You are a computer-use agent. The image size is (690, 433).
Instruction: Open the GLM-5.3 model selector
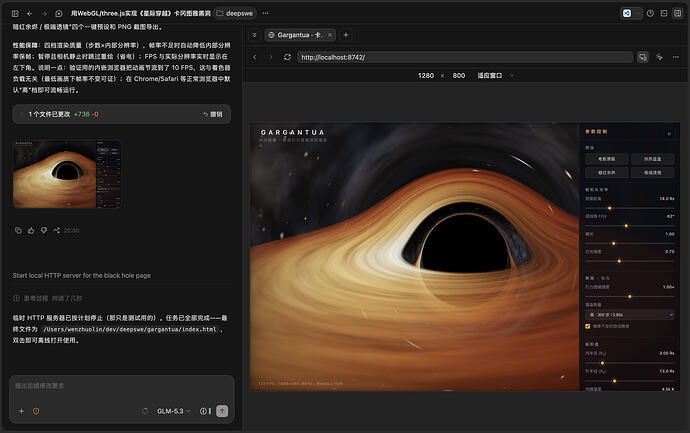173,411
